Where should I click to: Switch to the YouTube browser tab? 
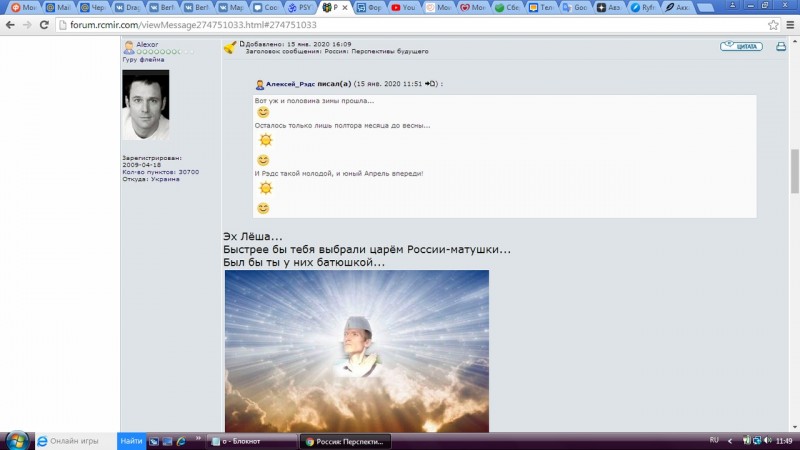point(403,7)
